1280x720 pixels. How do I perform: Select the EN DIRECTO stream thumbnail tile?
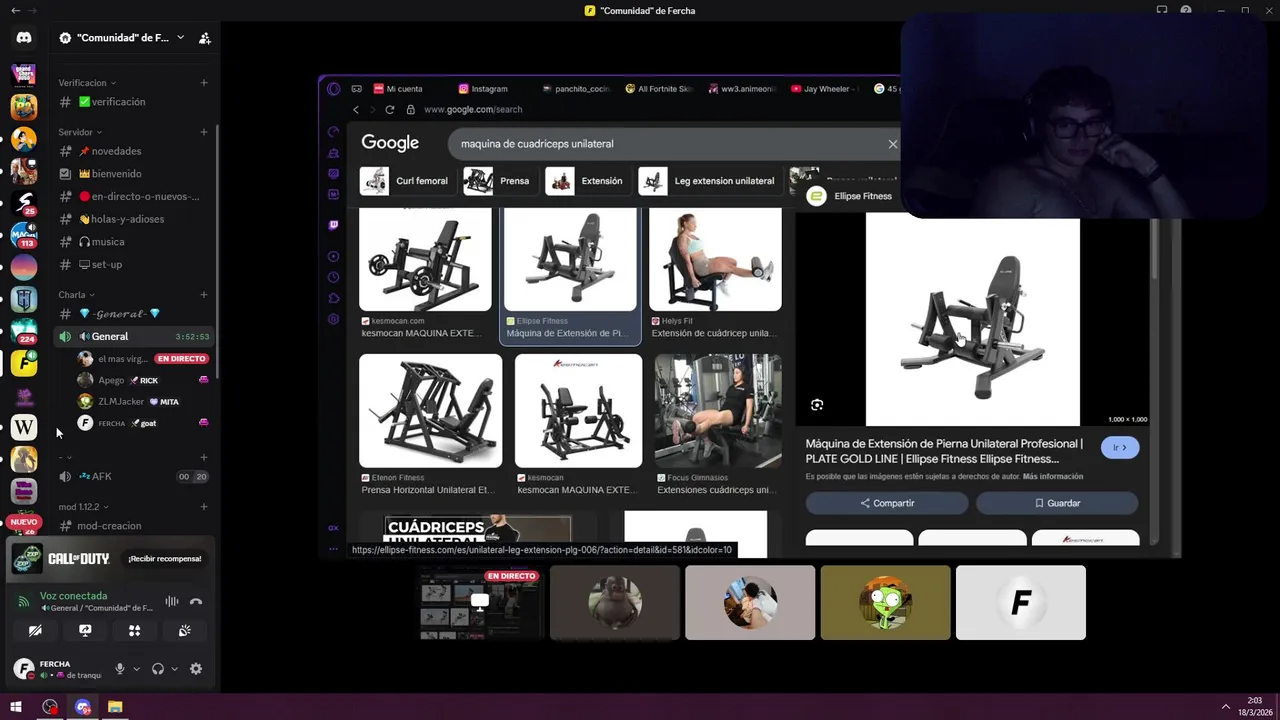[x=480, y=602]
